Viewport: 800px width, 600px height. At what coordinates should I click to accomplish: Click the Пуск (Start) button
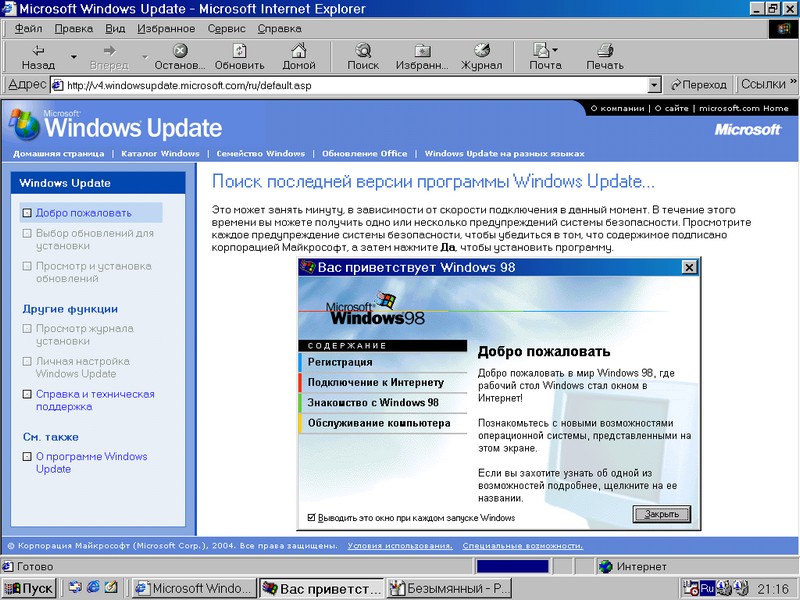[x=29, y=588]
